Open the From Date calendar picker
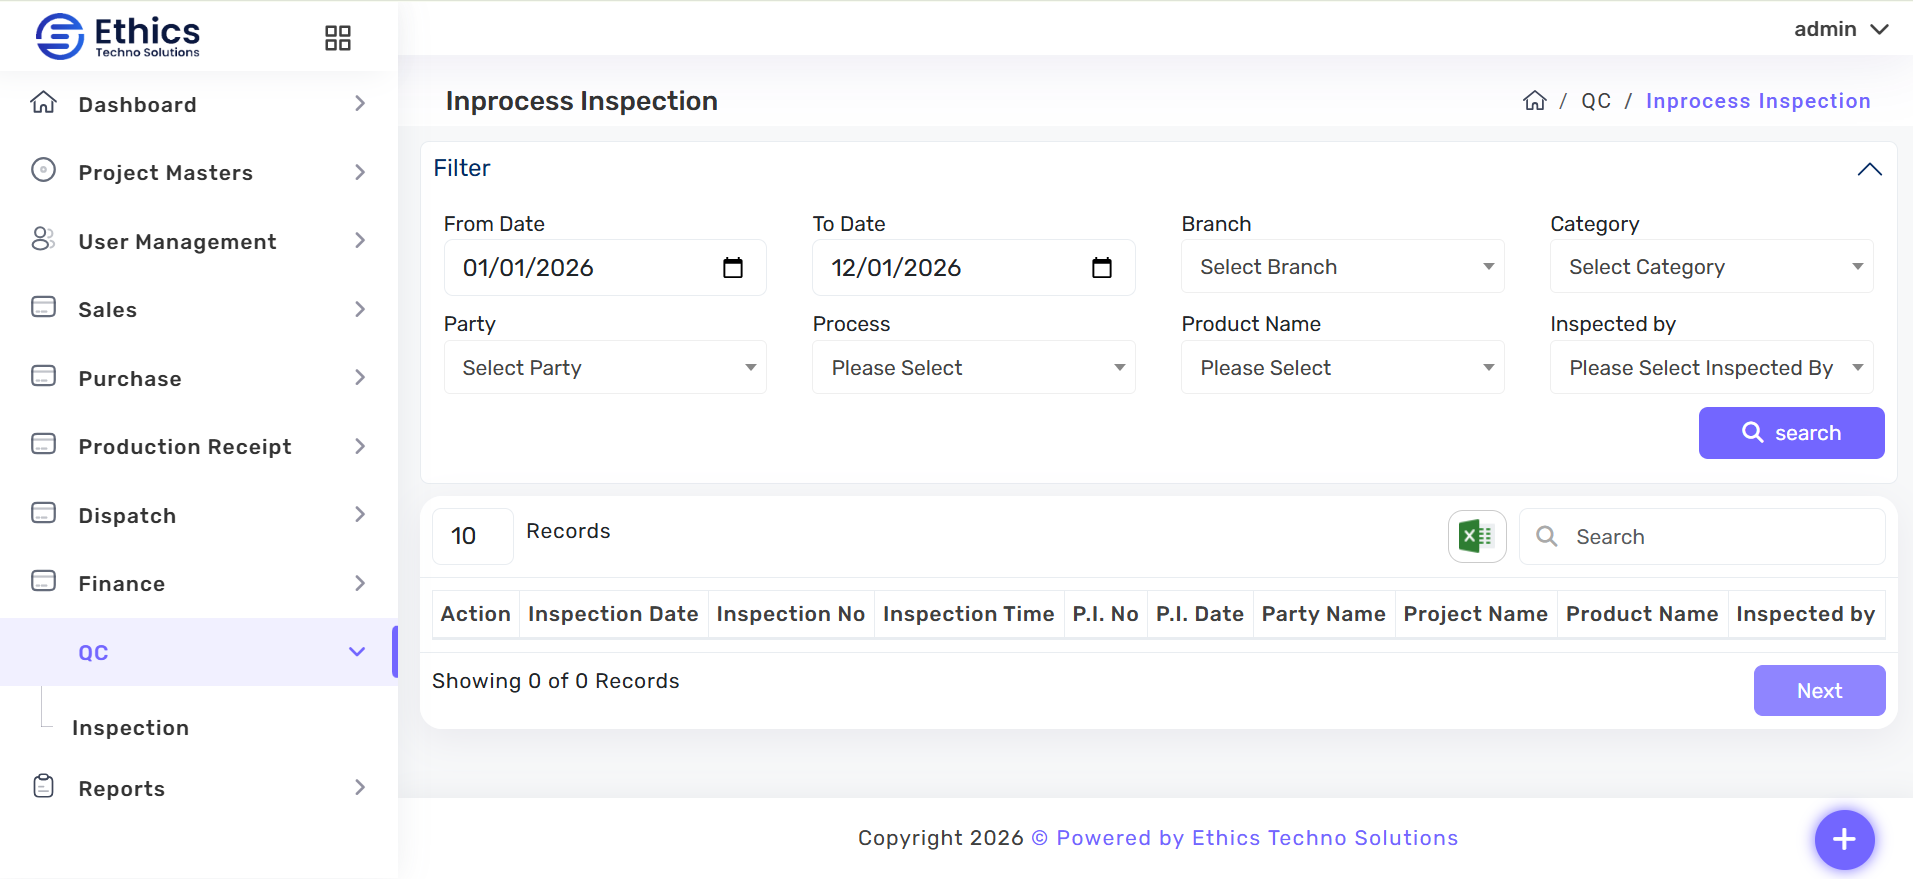1913x879 pixels. 733,268
